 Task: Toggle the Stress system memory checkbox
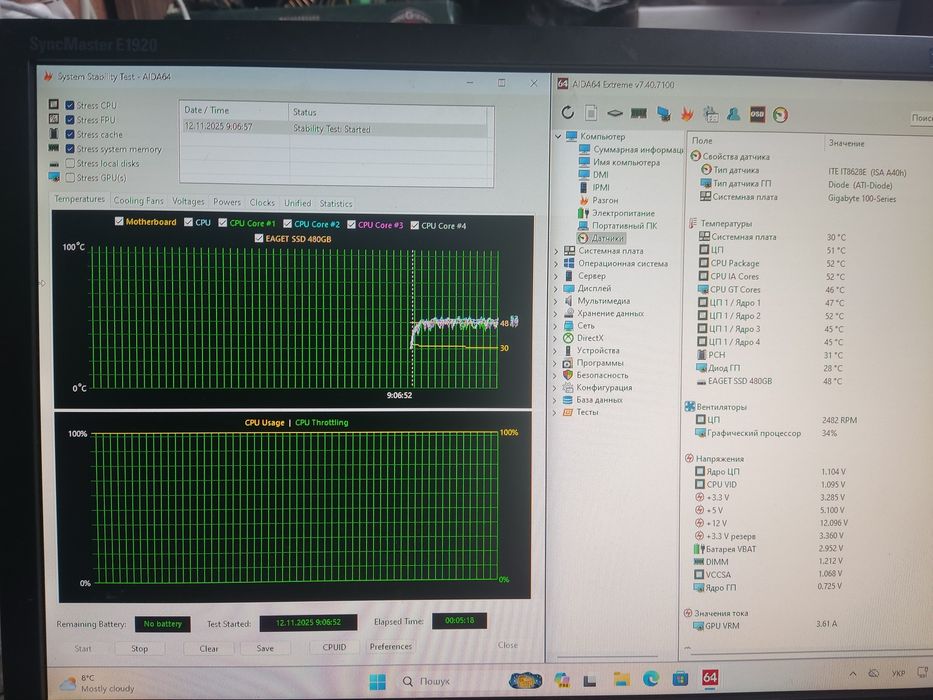pyautogui.click(x=70, y=149)
